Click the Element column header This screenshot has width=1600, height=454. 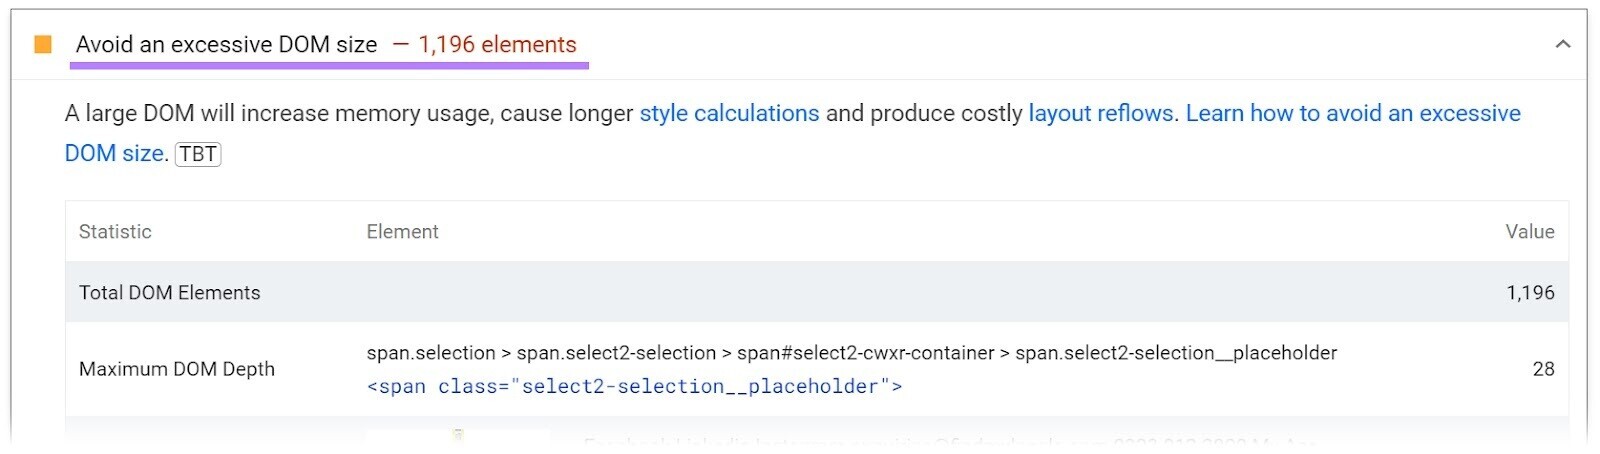pos(402,232)
